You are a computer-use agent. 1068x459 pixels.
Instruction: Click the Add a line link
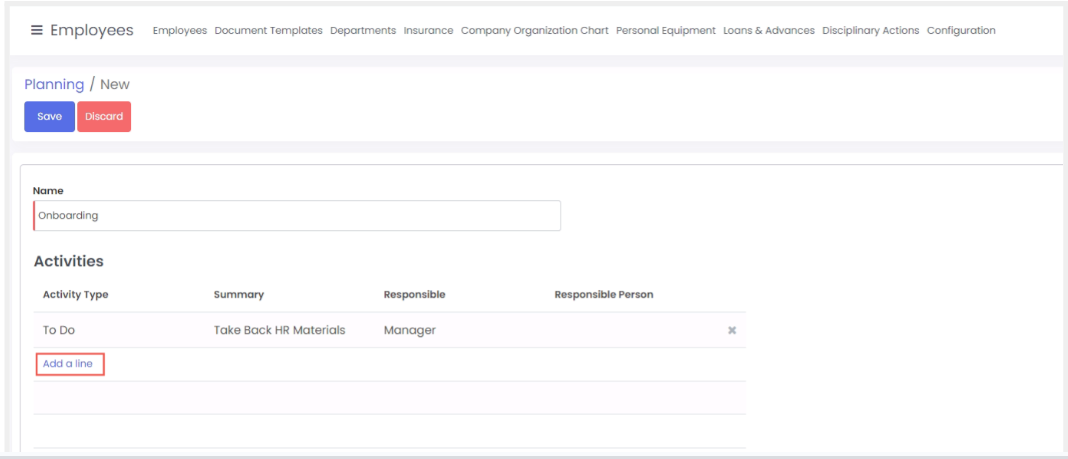click(68, 364)
